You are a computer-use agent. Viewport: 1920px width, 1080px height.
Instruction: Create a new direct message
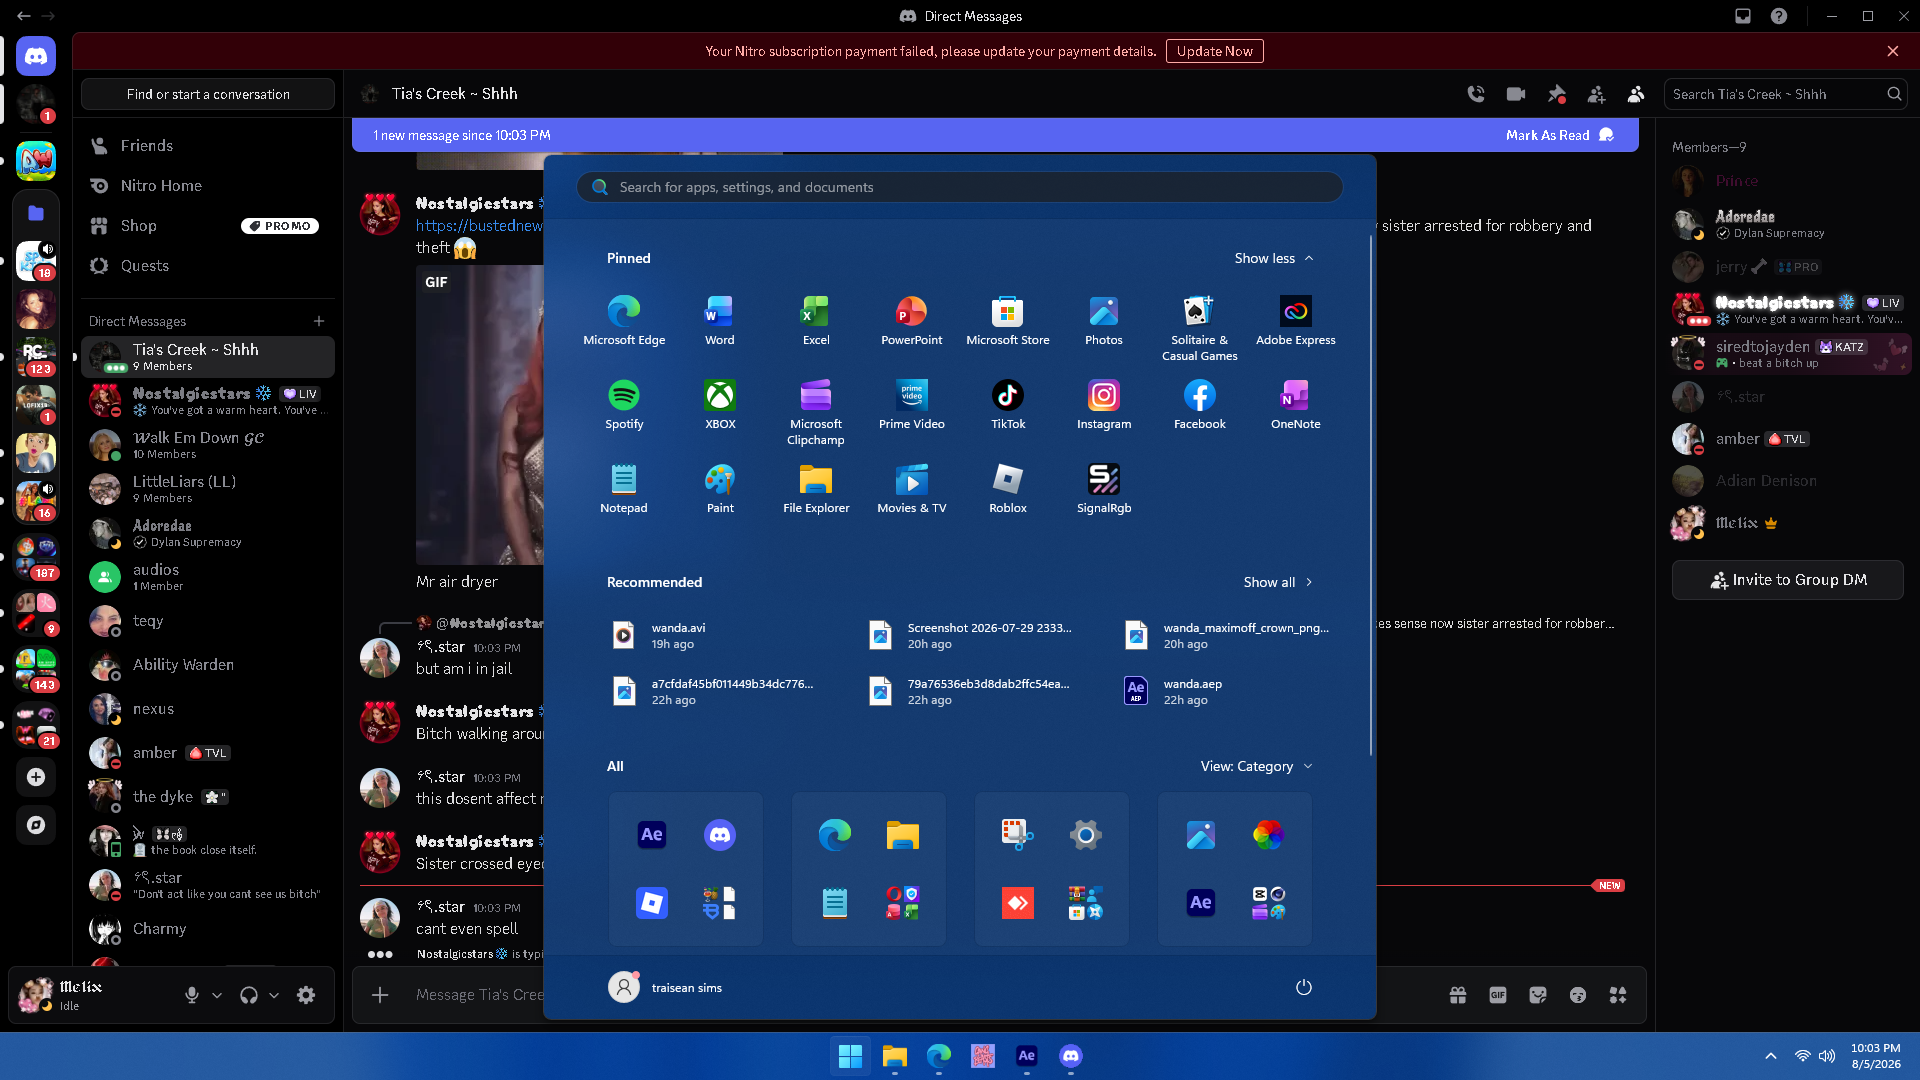coord(319,321)
